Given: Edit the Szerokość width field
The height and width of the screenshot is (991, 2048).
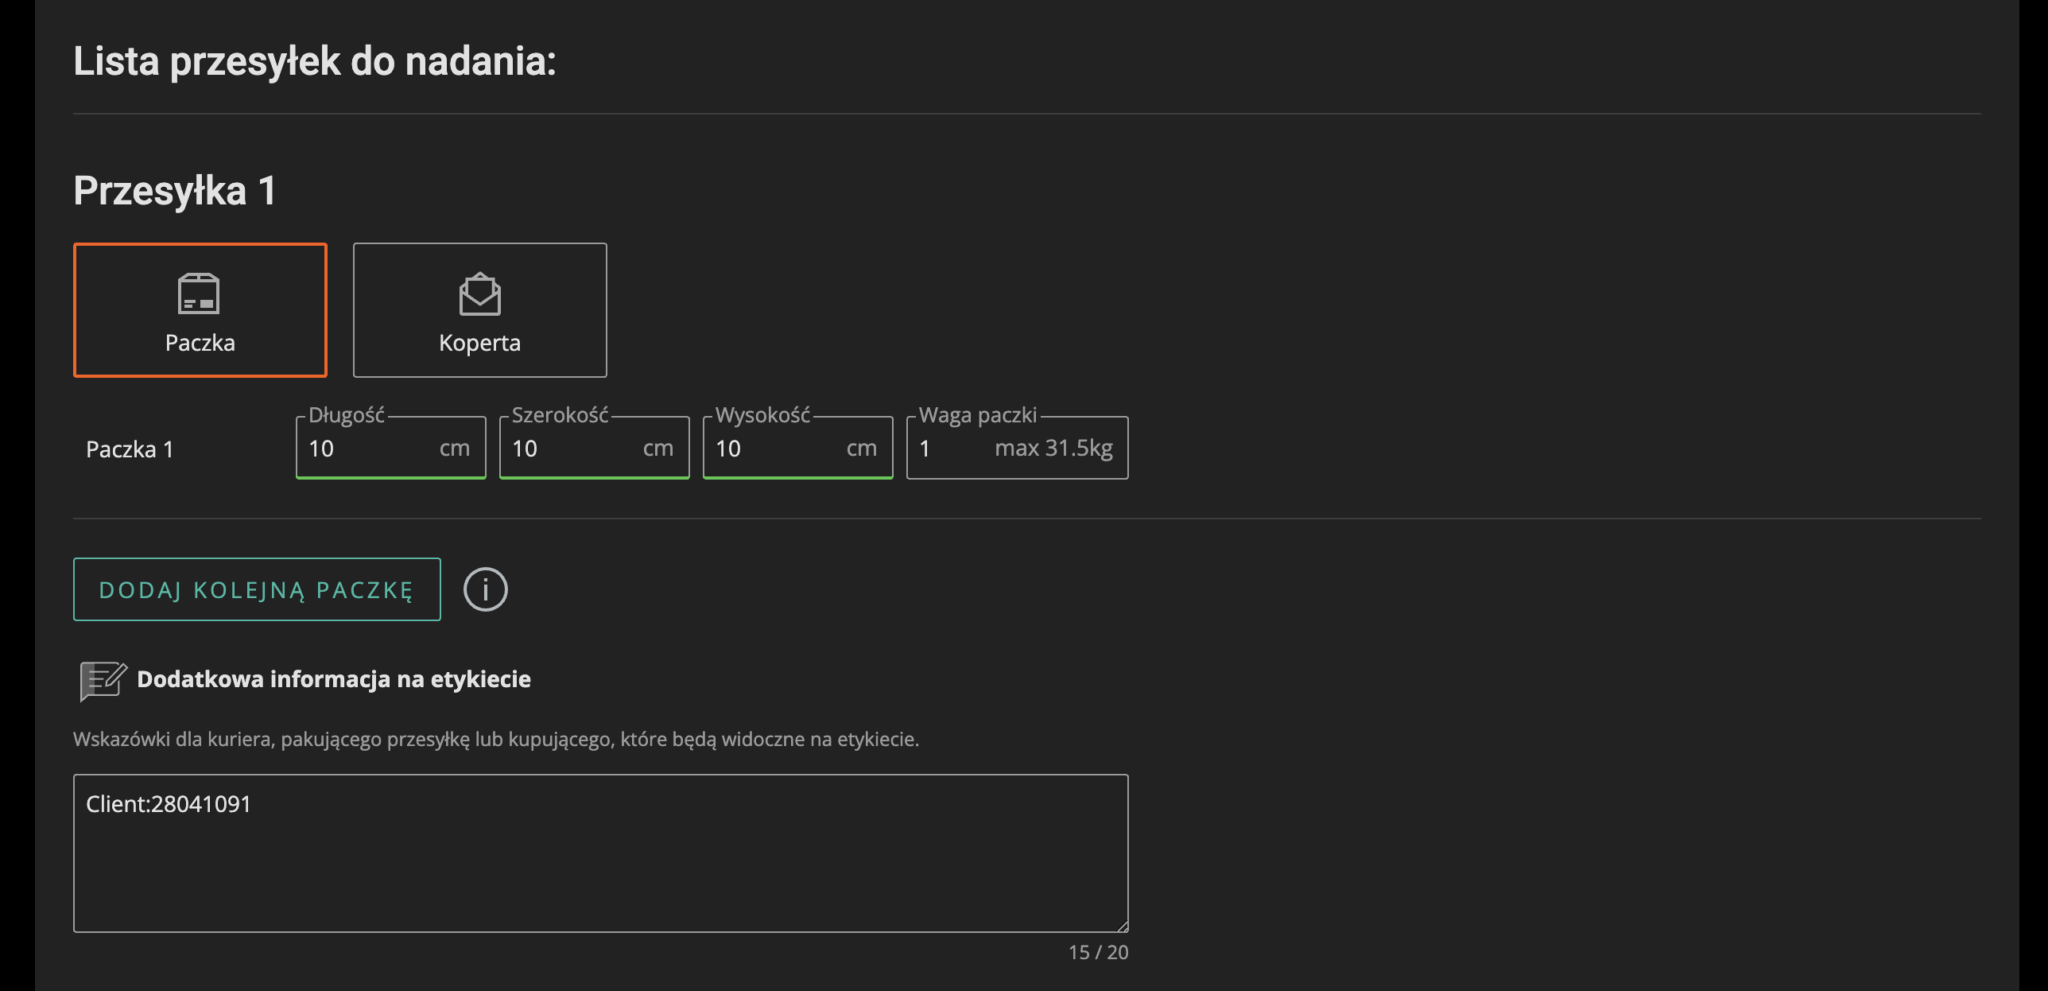Looking at the screenshot, I should click(594, 448).
